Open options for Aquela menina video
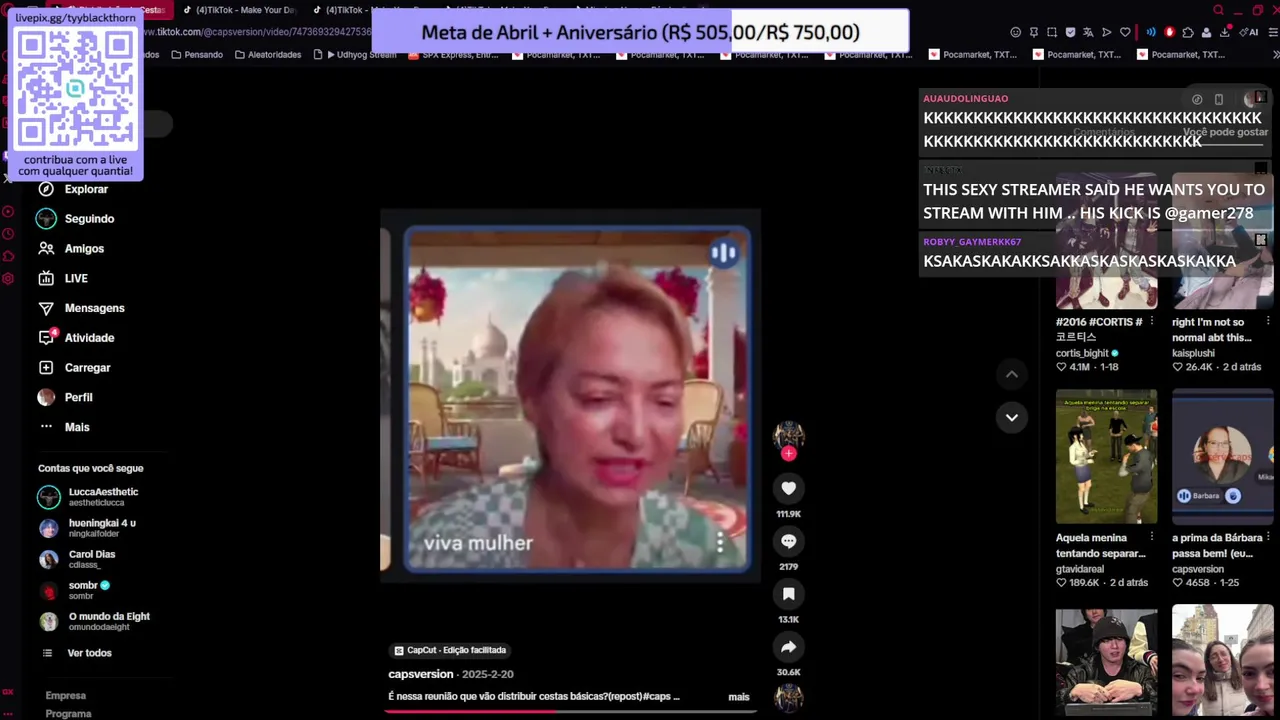The height and width of the screenshot is (720, 1280). coord(1151,537)
